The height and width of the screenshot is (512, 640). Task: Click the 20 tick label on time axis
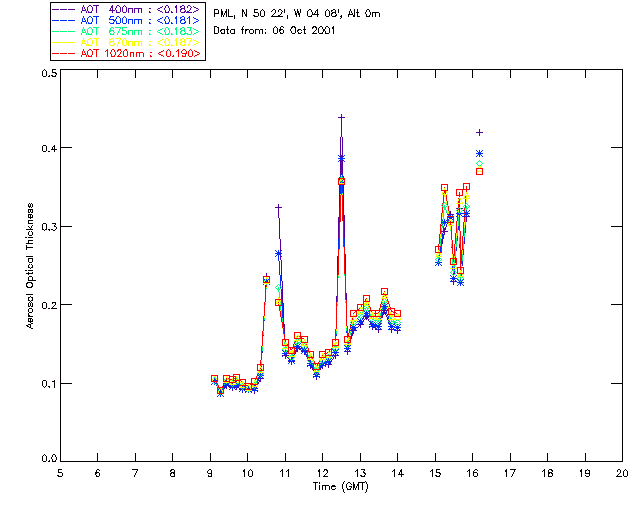pyautogui.click(x=622, y=472)
